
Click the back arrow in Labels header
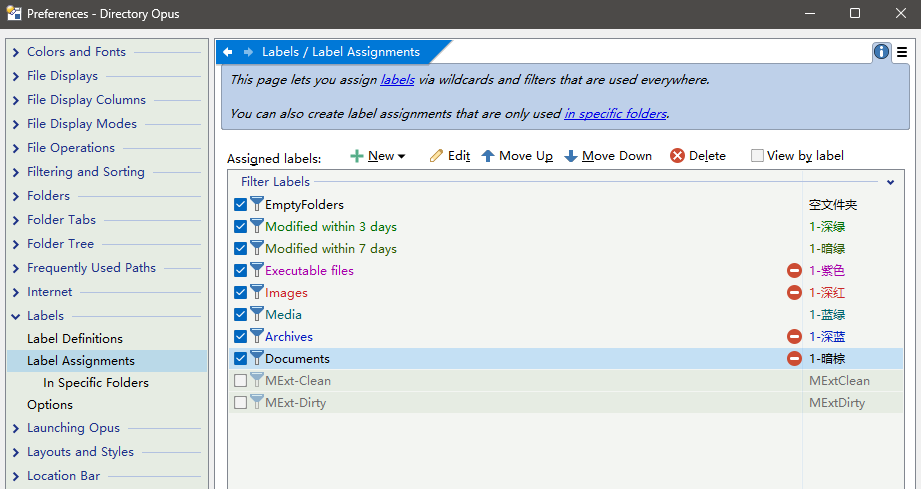(228, 52)
